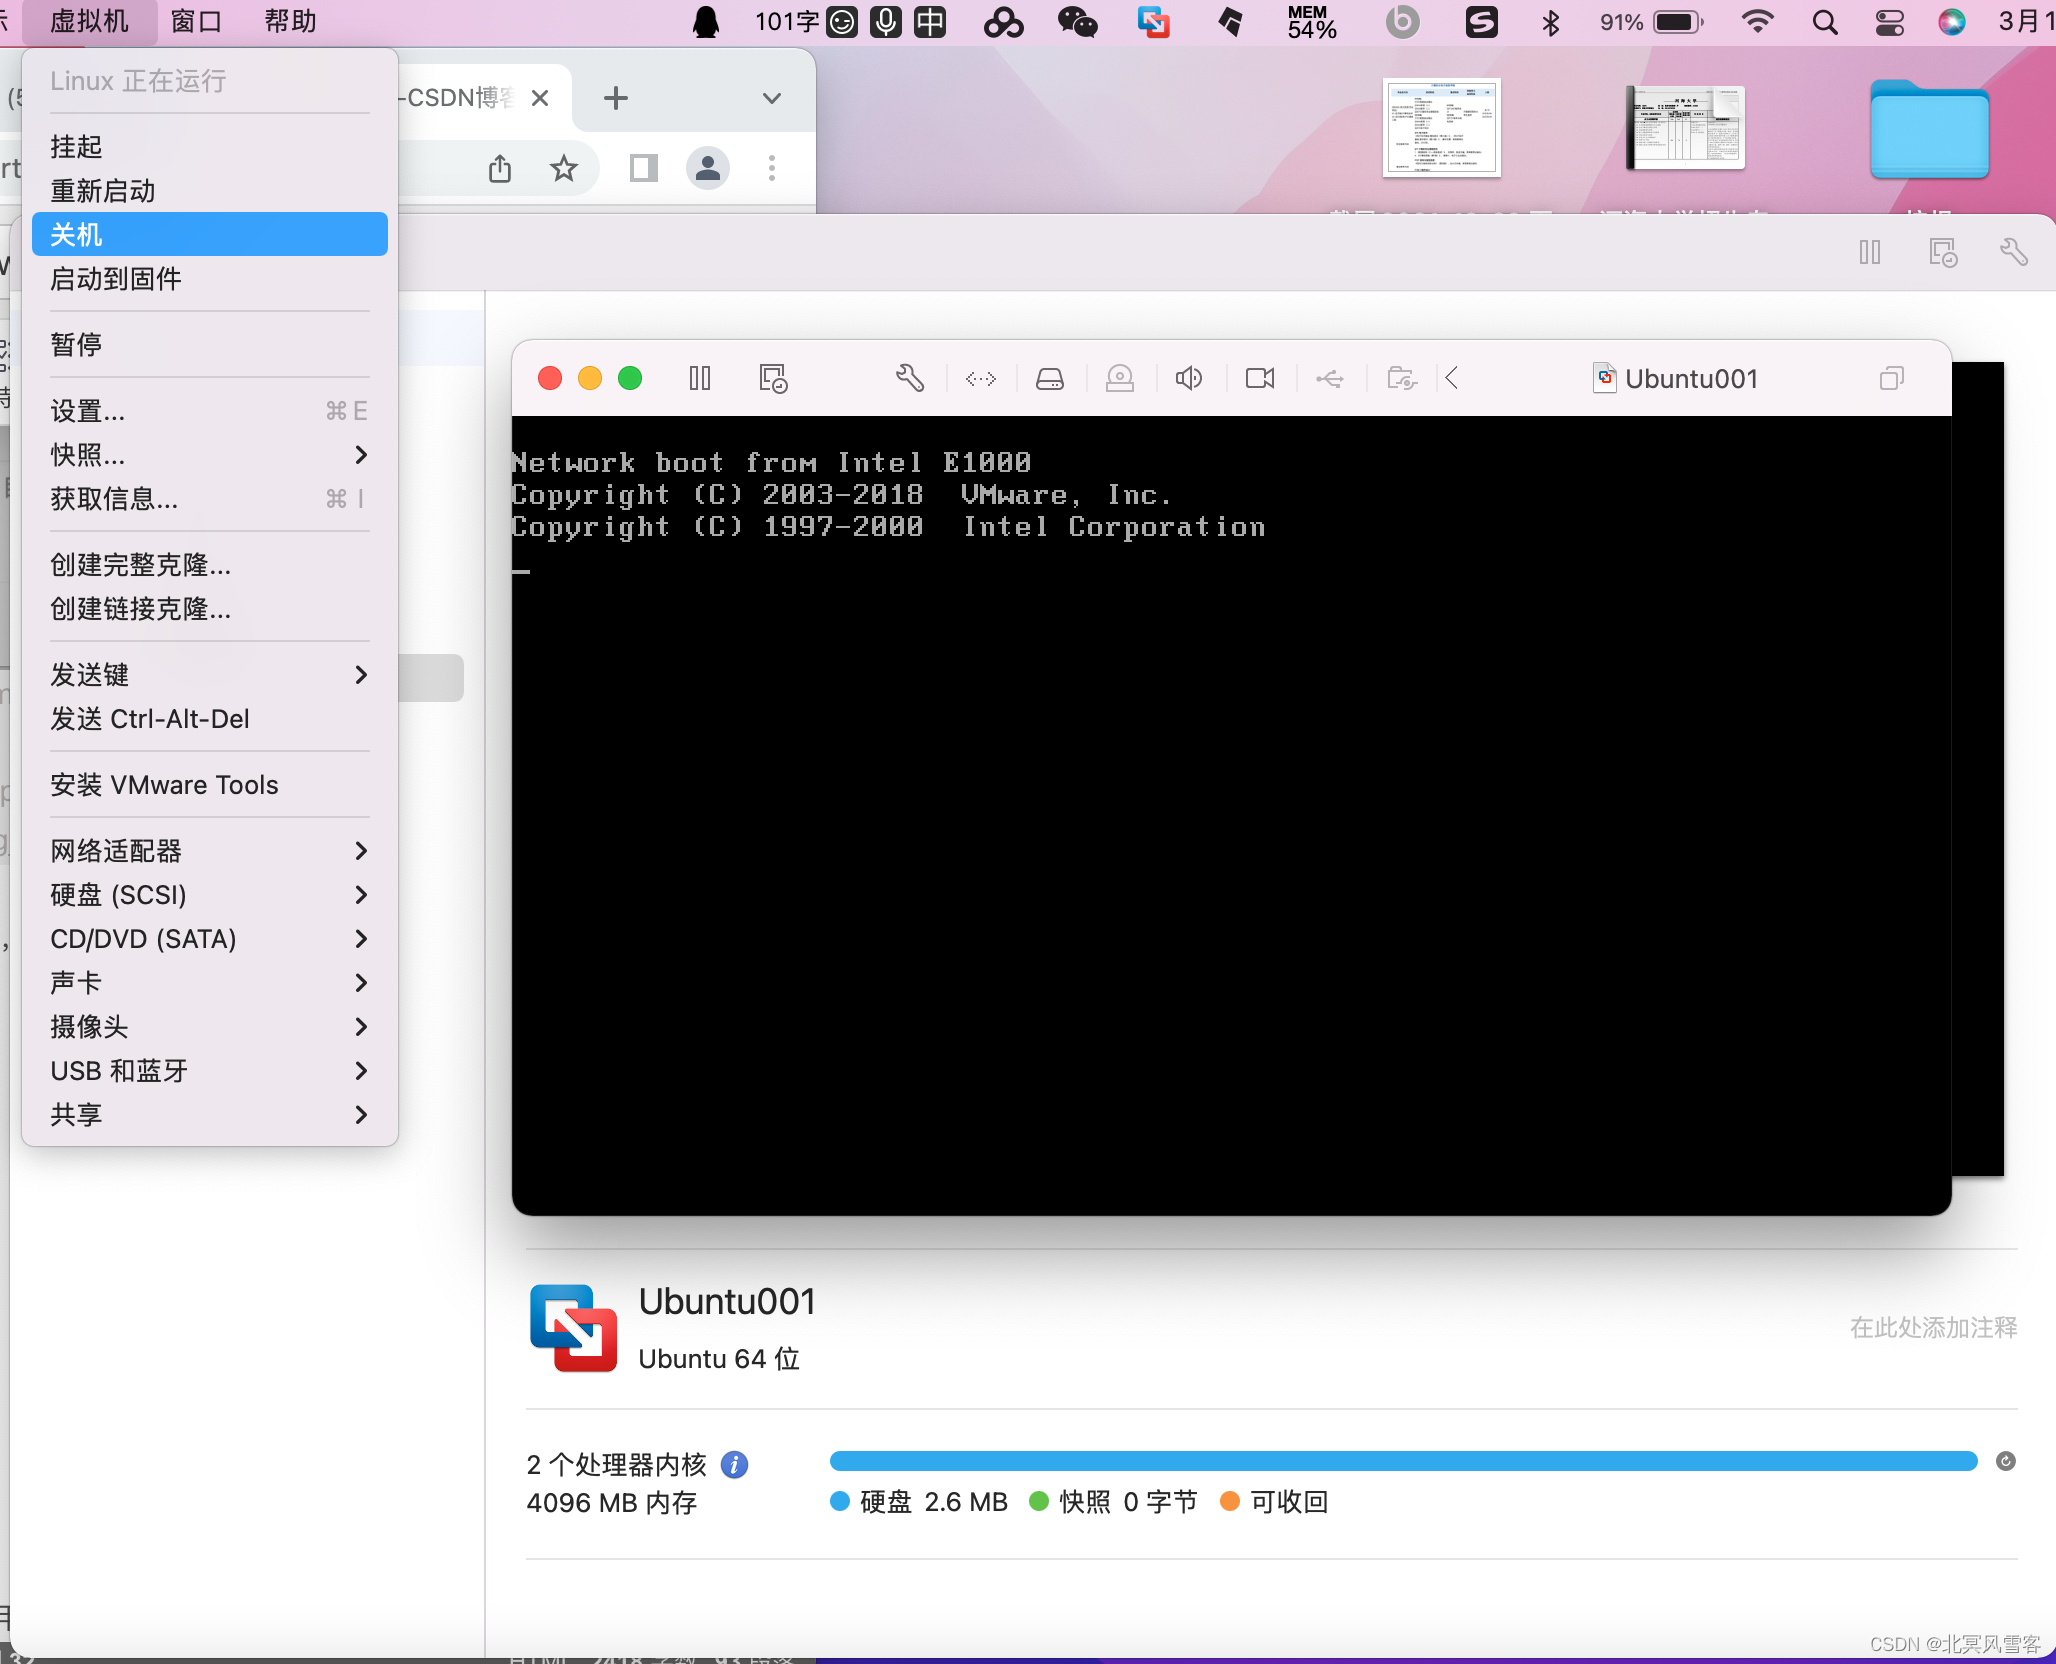Bookmark the page with star icon
Screen dimensions: 2056x1664
pyautogui.click(x=564, y=168)
